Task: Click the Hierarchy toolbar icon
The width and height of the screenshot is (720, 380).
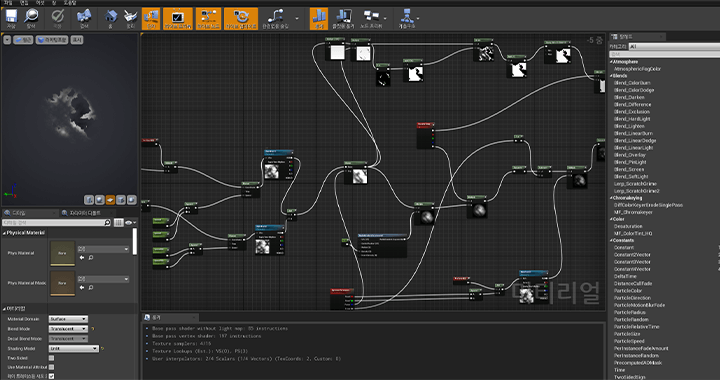Action: pyautogui.click(x=407, y=18)
